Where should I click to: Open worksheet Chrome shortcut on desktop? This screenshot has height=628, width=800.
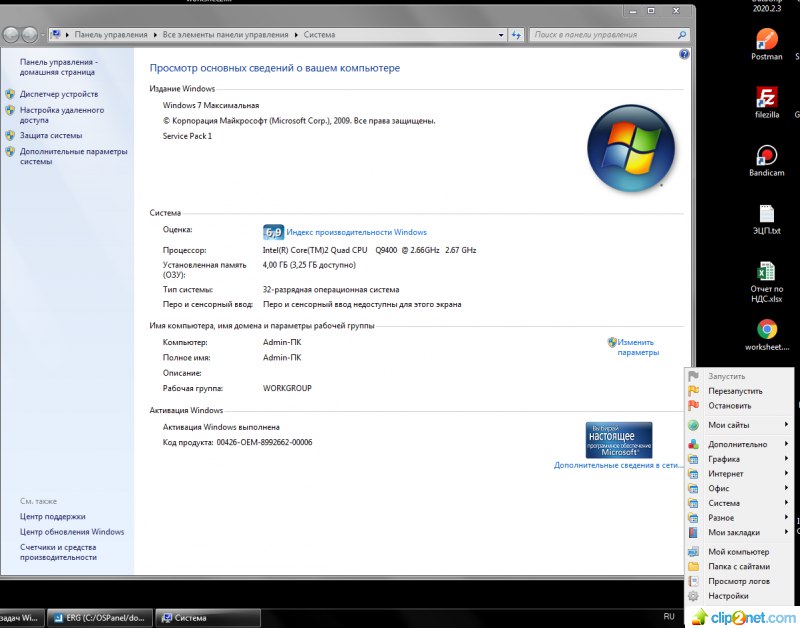pyautogui.click(x=766, y=335)
